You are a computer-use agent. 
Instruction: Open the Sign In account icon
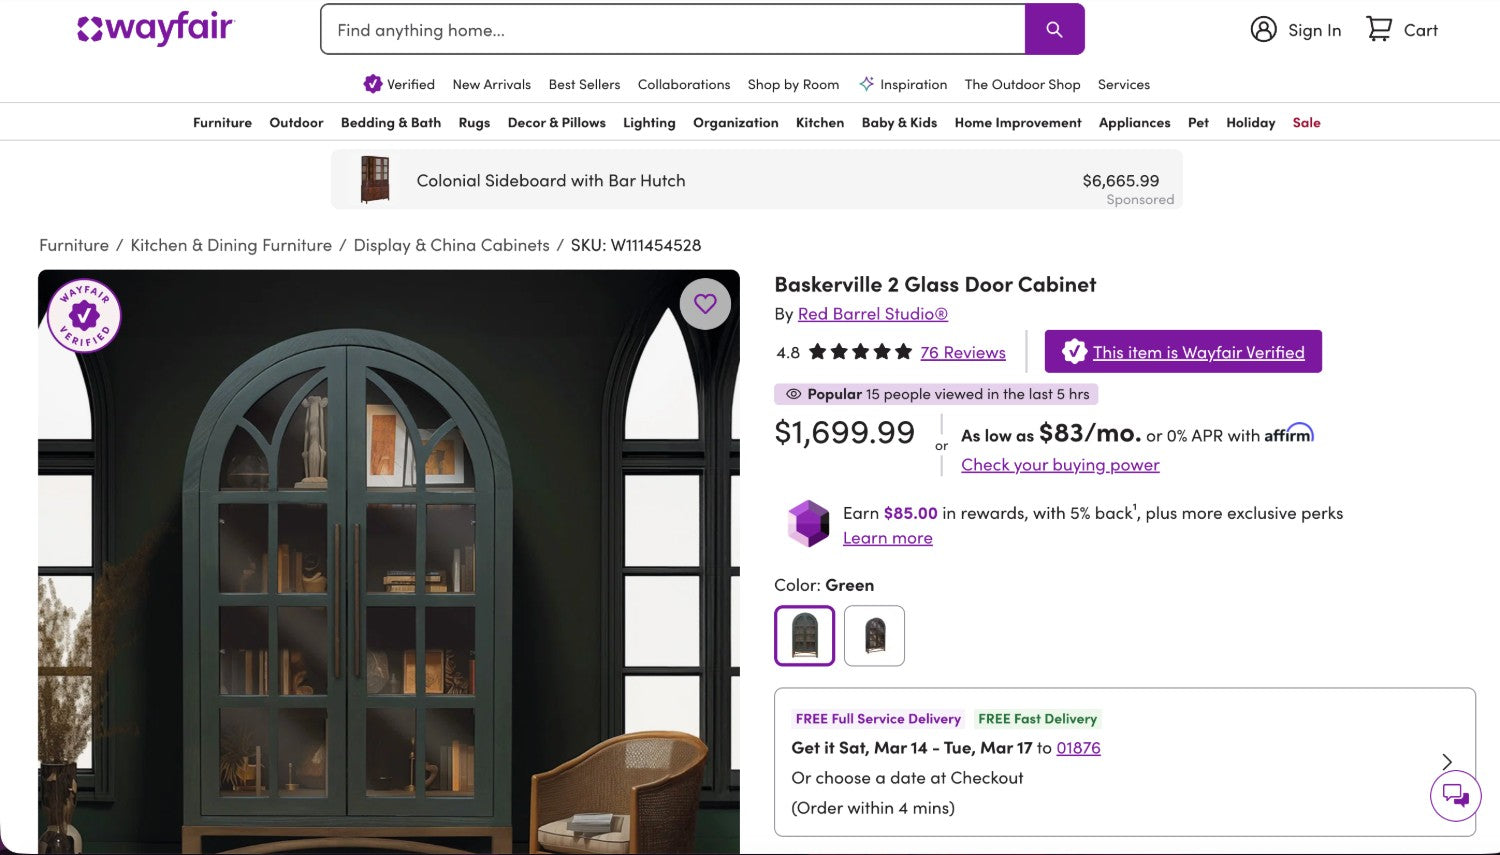pyautogui.click(x=1264, y=30)
